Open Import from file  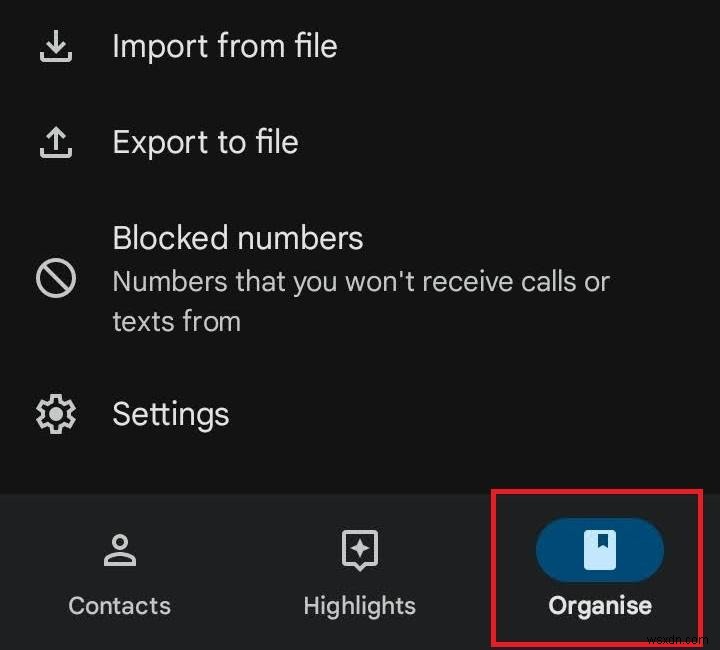pyautogui.click(x=225, y=46)
